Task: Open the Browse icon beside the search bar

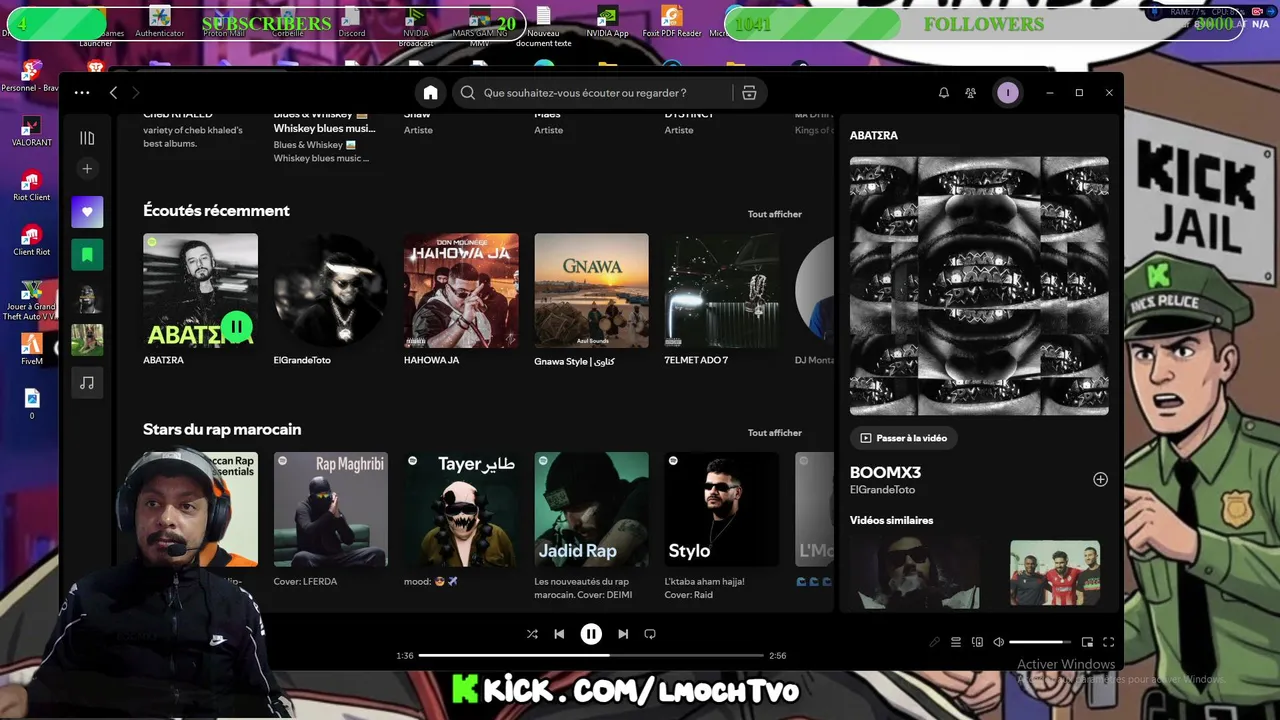Action: click(749, 93)
